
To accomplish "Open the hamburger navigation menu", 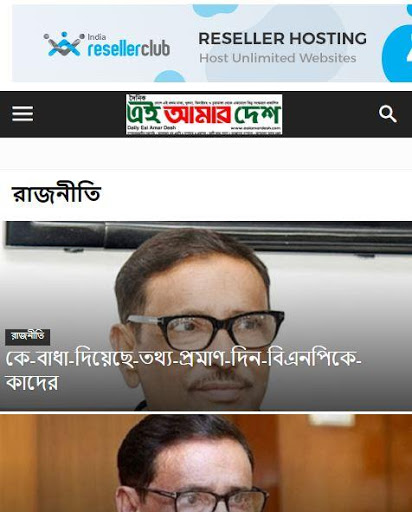I will (23, 114).
